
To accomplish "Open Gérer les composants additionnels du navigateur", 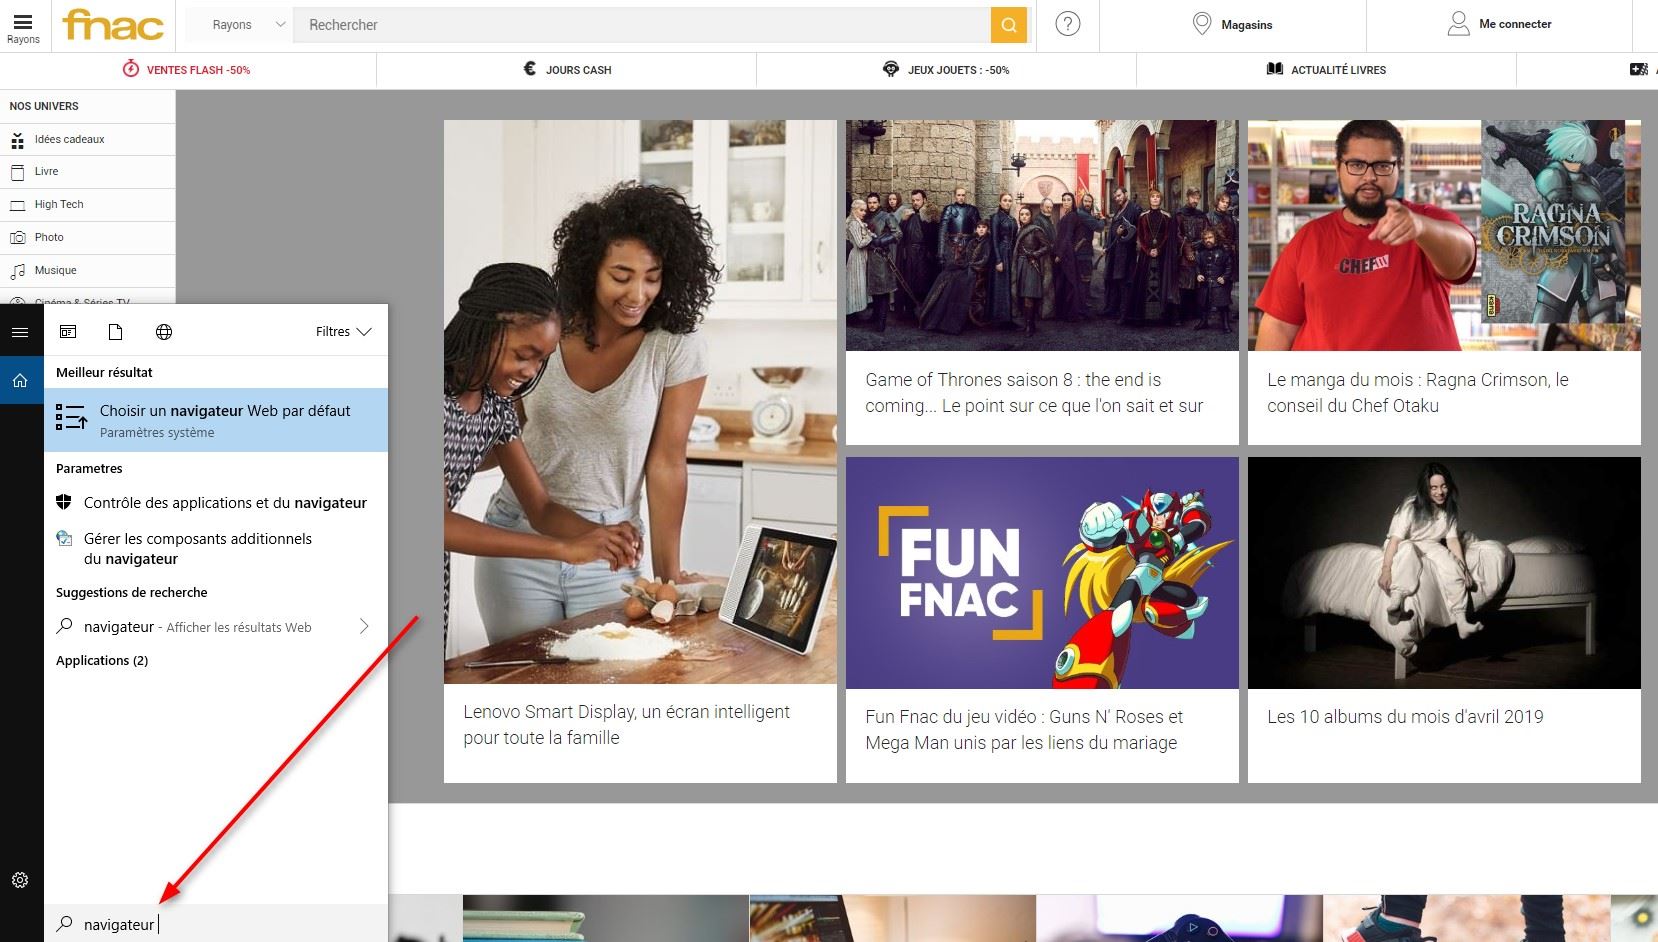I will [216, 548].
